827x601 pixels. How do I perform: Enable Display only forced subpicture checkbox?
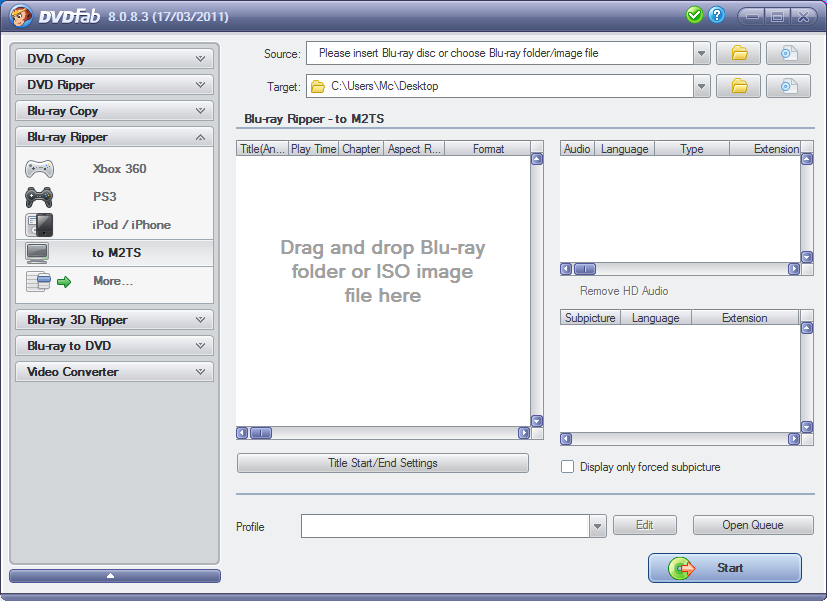click(x=568, y=467)
